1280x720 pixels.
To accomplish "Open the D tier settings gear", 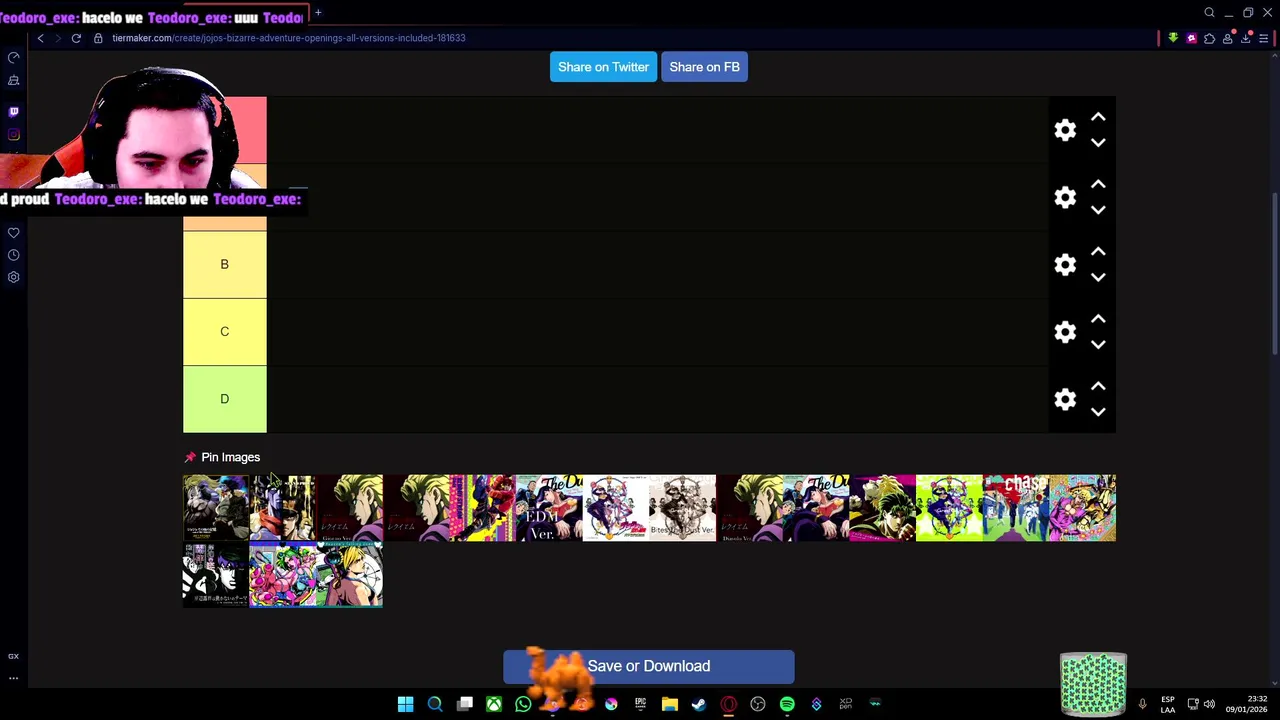I will pos(1065,399).
